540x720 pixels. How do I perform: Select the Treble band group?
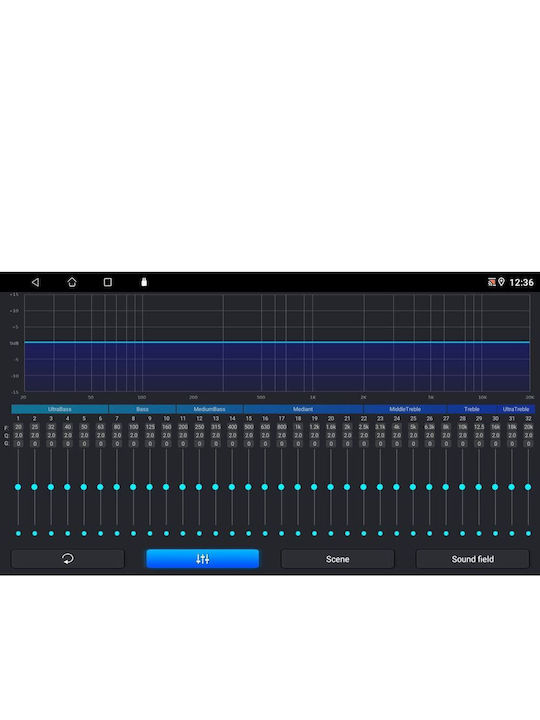point(472,409)
